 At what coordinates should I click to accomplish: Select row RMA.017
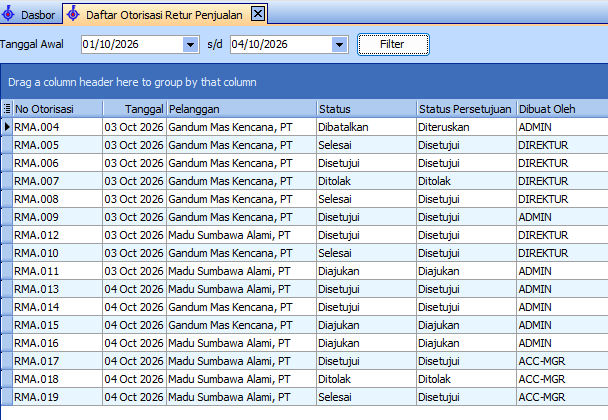click(305, 361)
